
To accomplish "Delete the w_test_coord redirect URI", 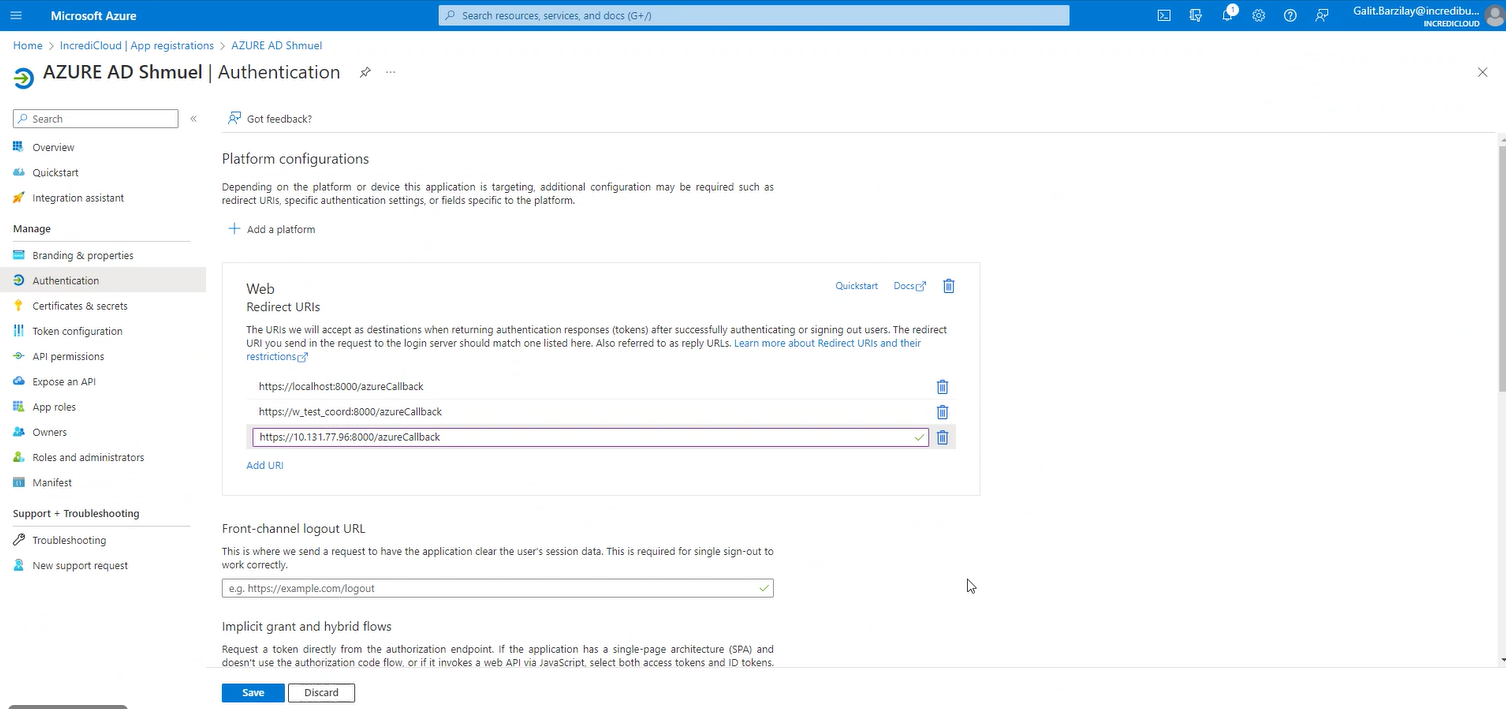I will point(942,412).
